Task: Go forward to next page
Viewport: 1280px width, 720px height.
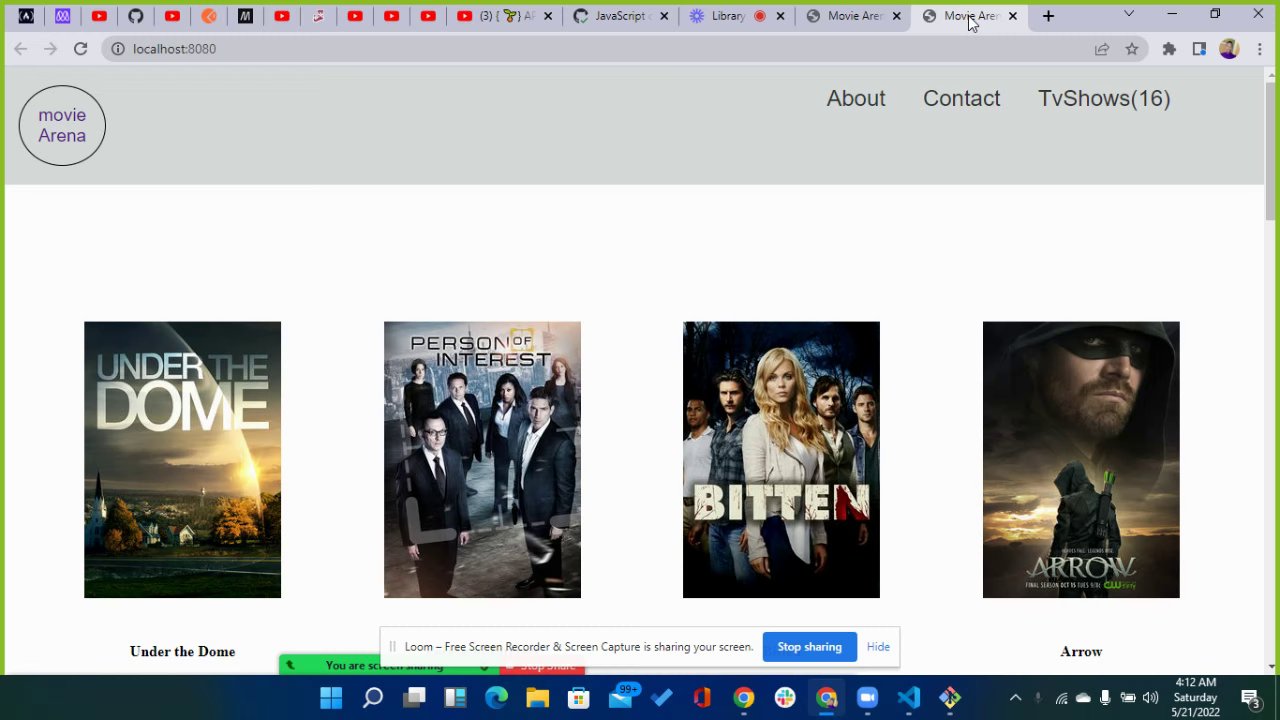Action: coord(50,49)
